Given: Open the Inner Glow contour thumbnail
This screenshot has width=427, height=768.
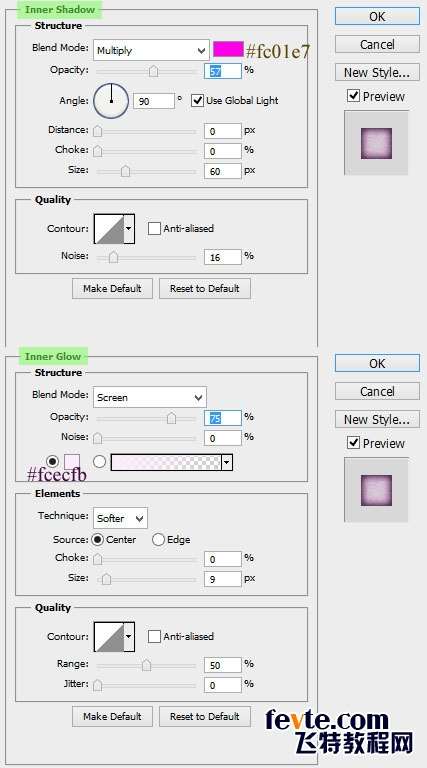Looking at the screenshot, I should (x=109, y=637).
